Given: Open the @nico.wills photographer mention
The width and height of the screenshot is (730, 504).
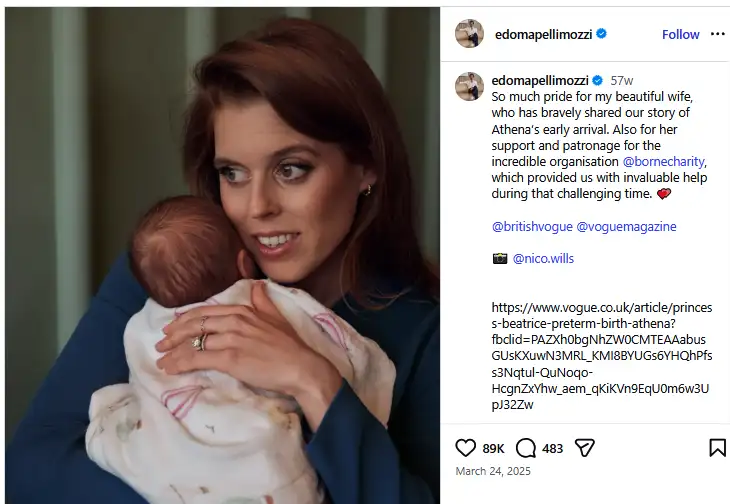Looking at the screenshot, I should (543, 258).
